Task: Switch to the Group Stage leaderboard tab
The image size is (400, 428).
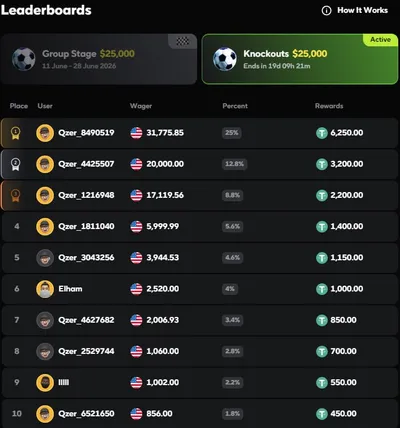Action: point(99,59)
